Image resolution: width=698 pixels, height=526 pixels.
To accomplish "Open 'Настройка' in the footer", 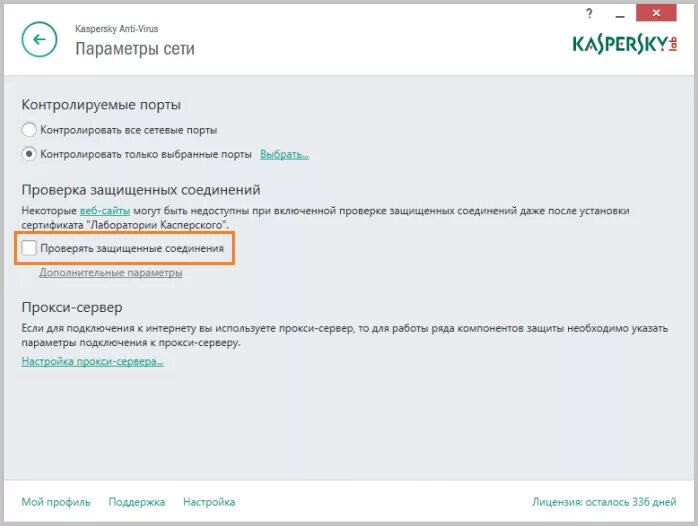I will (209, 502).
